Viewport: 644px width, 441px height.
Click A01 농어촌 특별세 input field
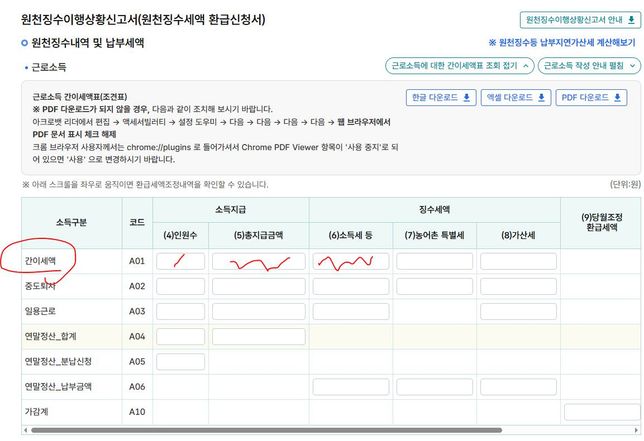[x=434, y=261]
